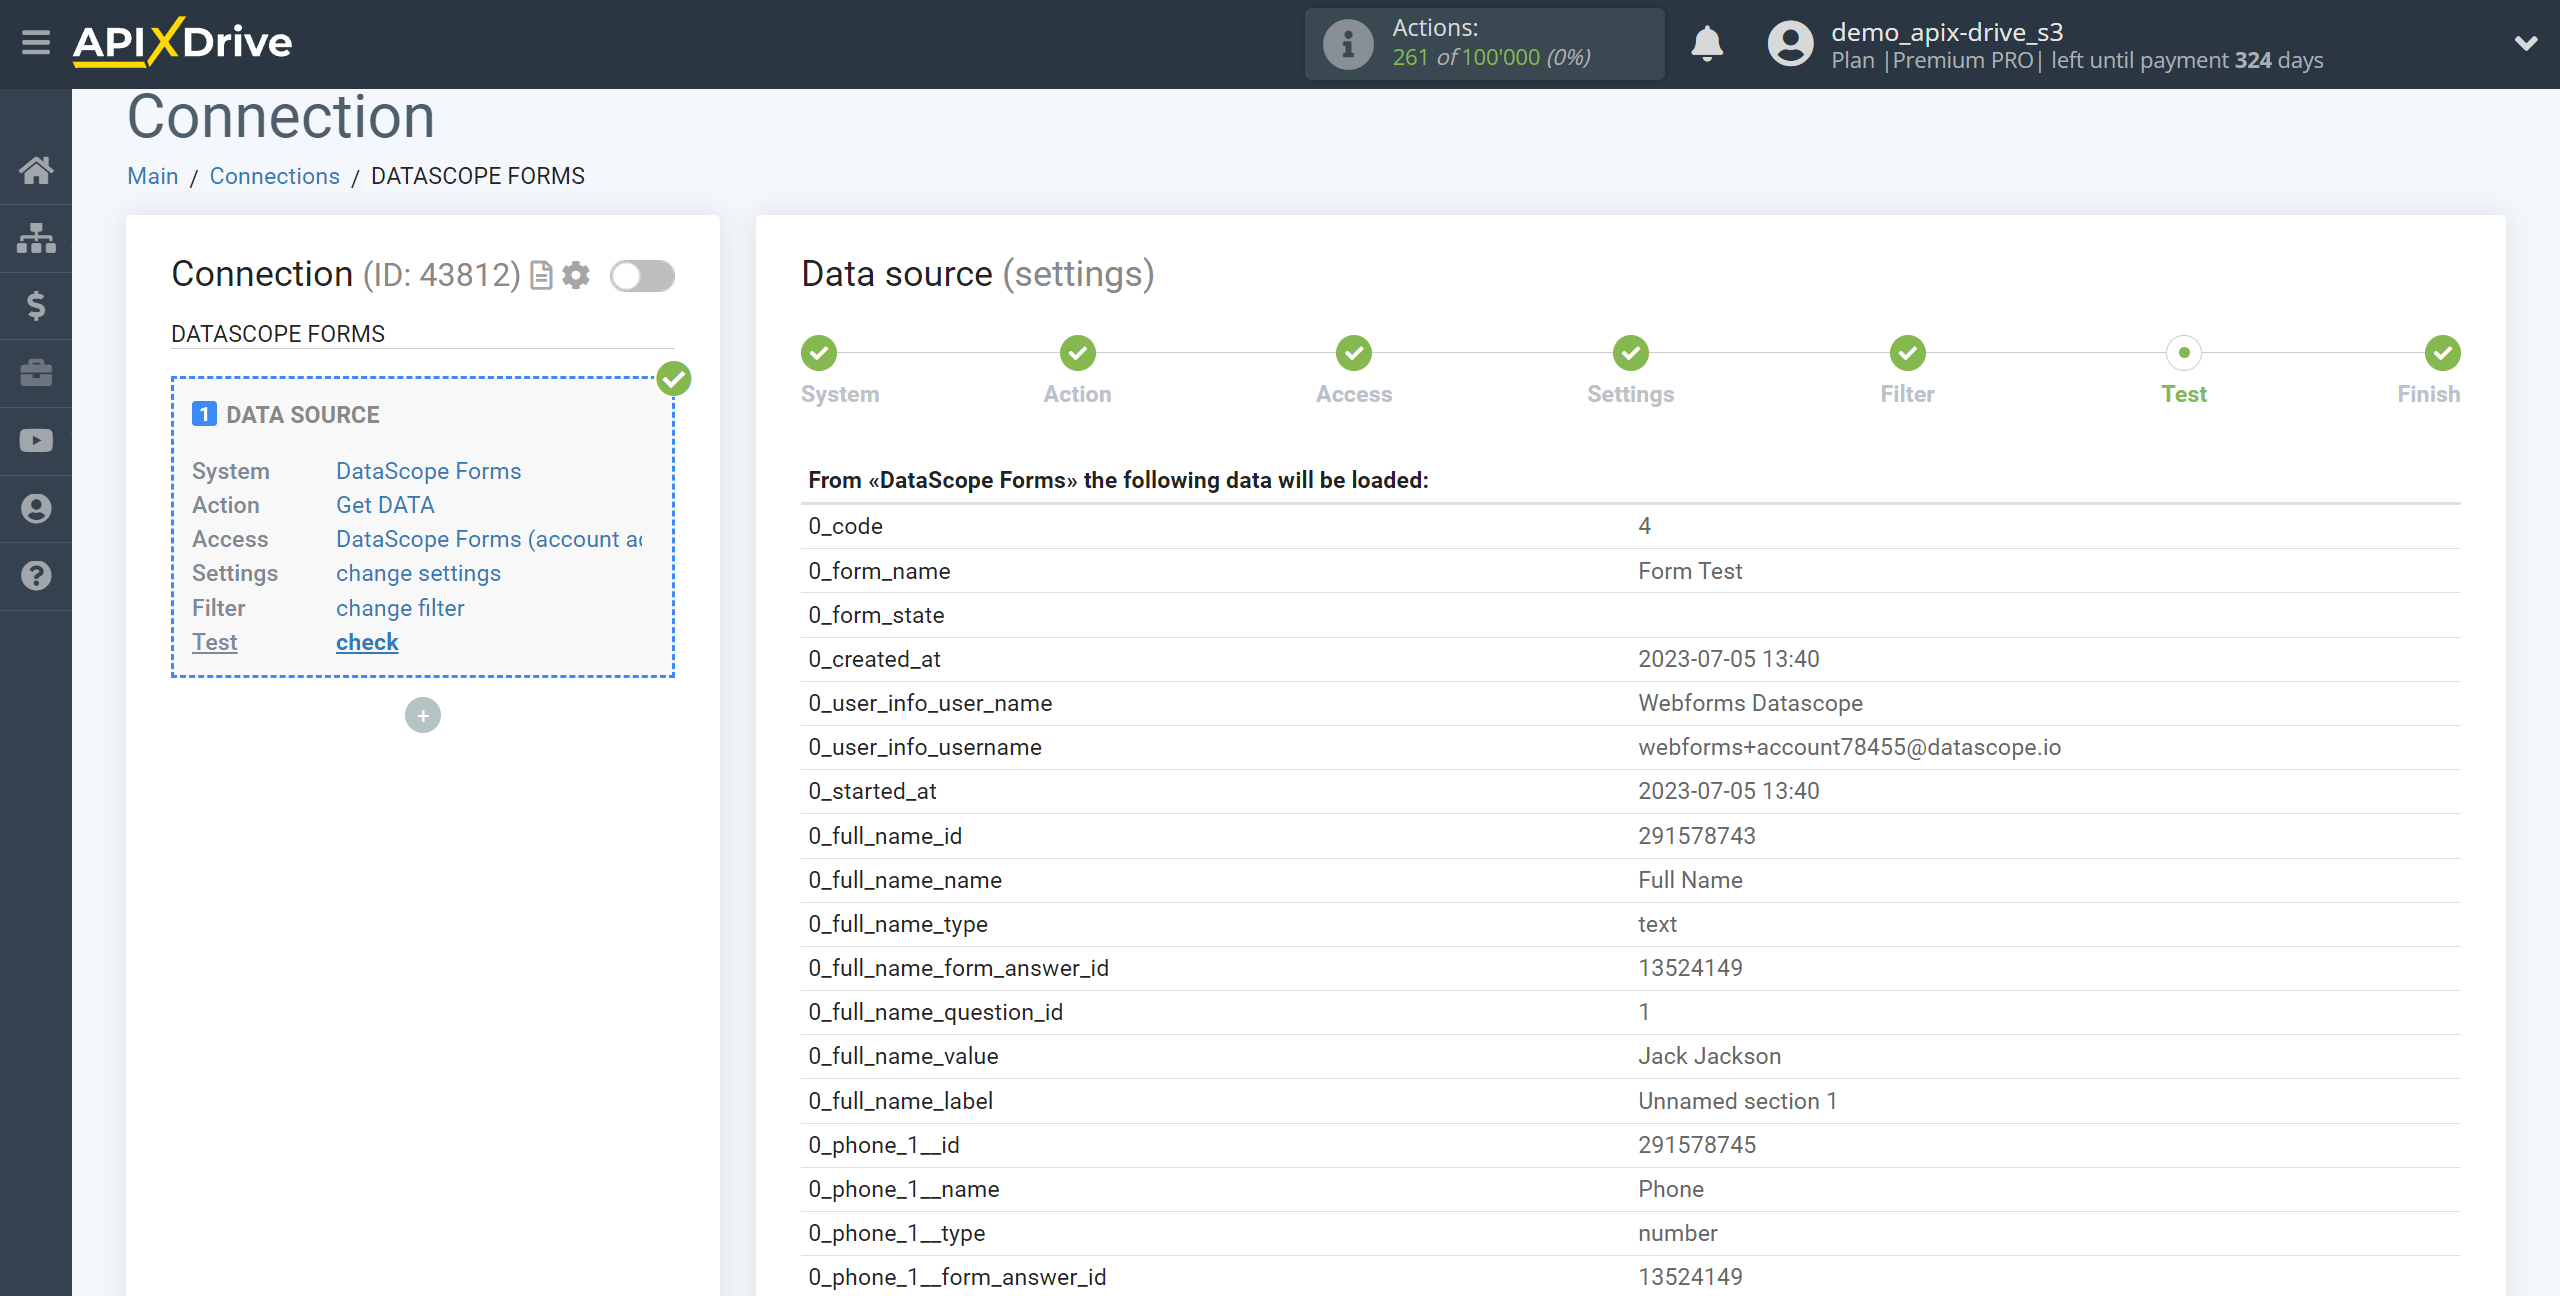Click the check link under Test row
This screenshot has height=1296, width=2560.
[367, 643]
